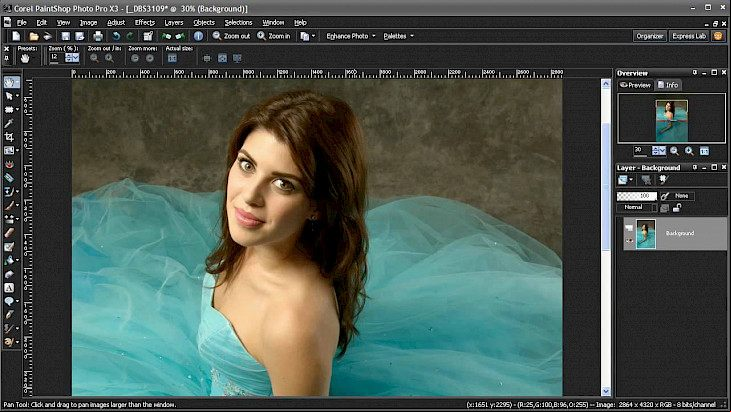Image resolution: width=731 pixels, height=412 pixels.
Task: Open the Overview zoom value dropdown
Action: tap(662, 151)
